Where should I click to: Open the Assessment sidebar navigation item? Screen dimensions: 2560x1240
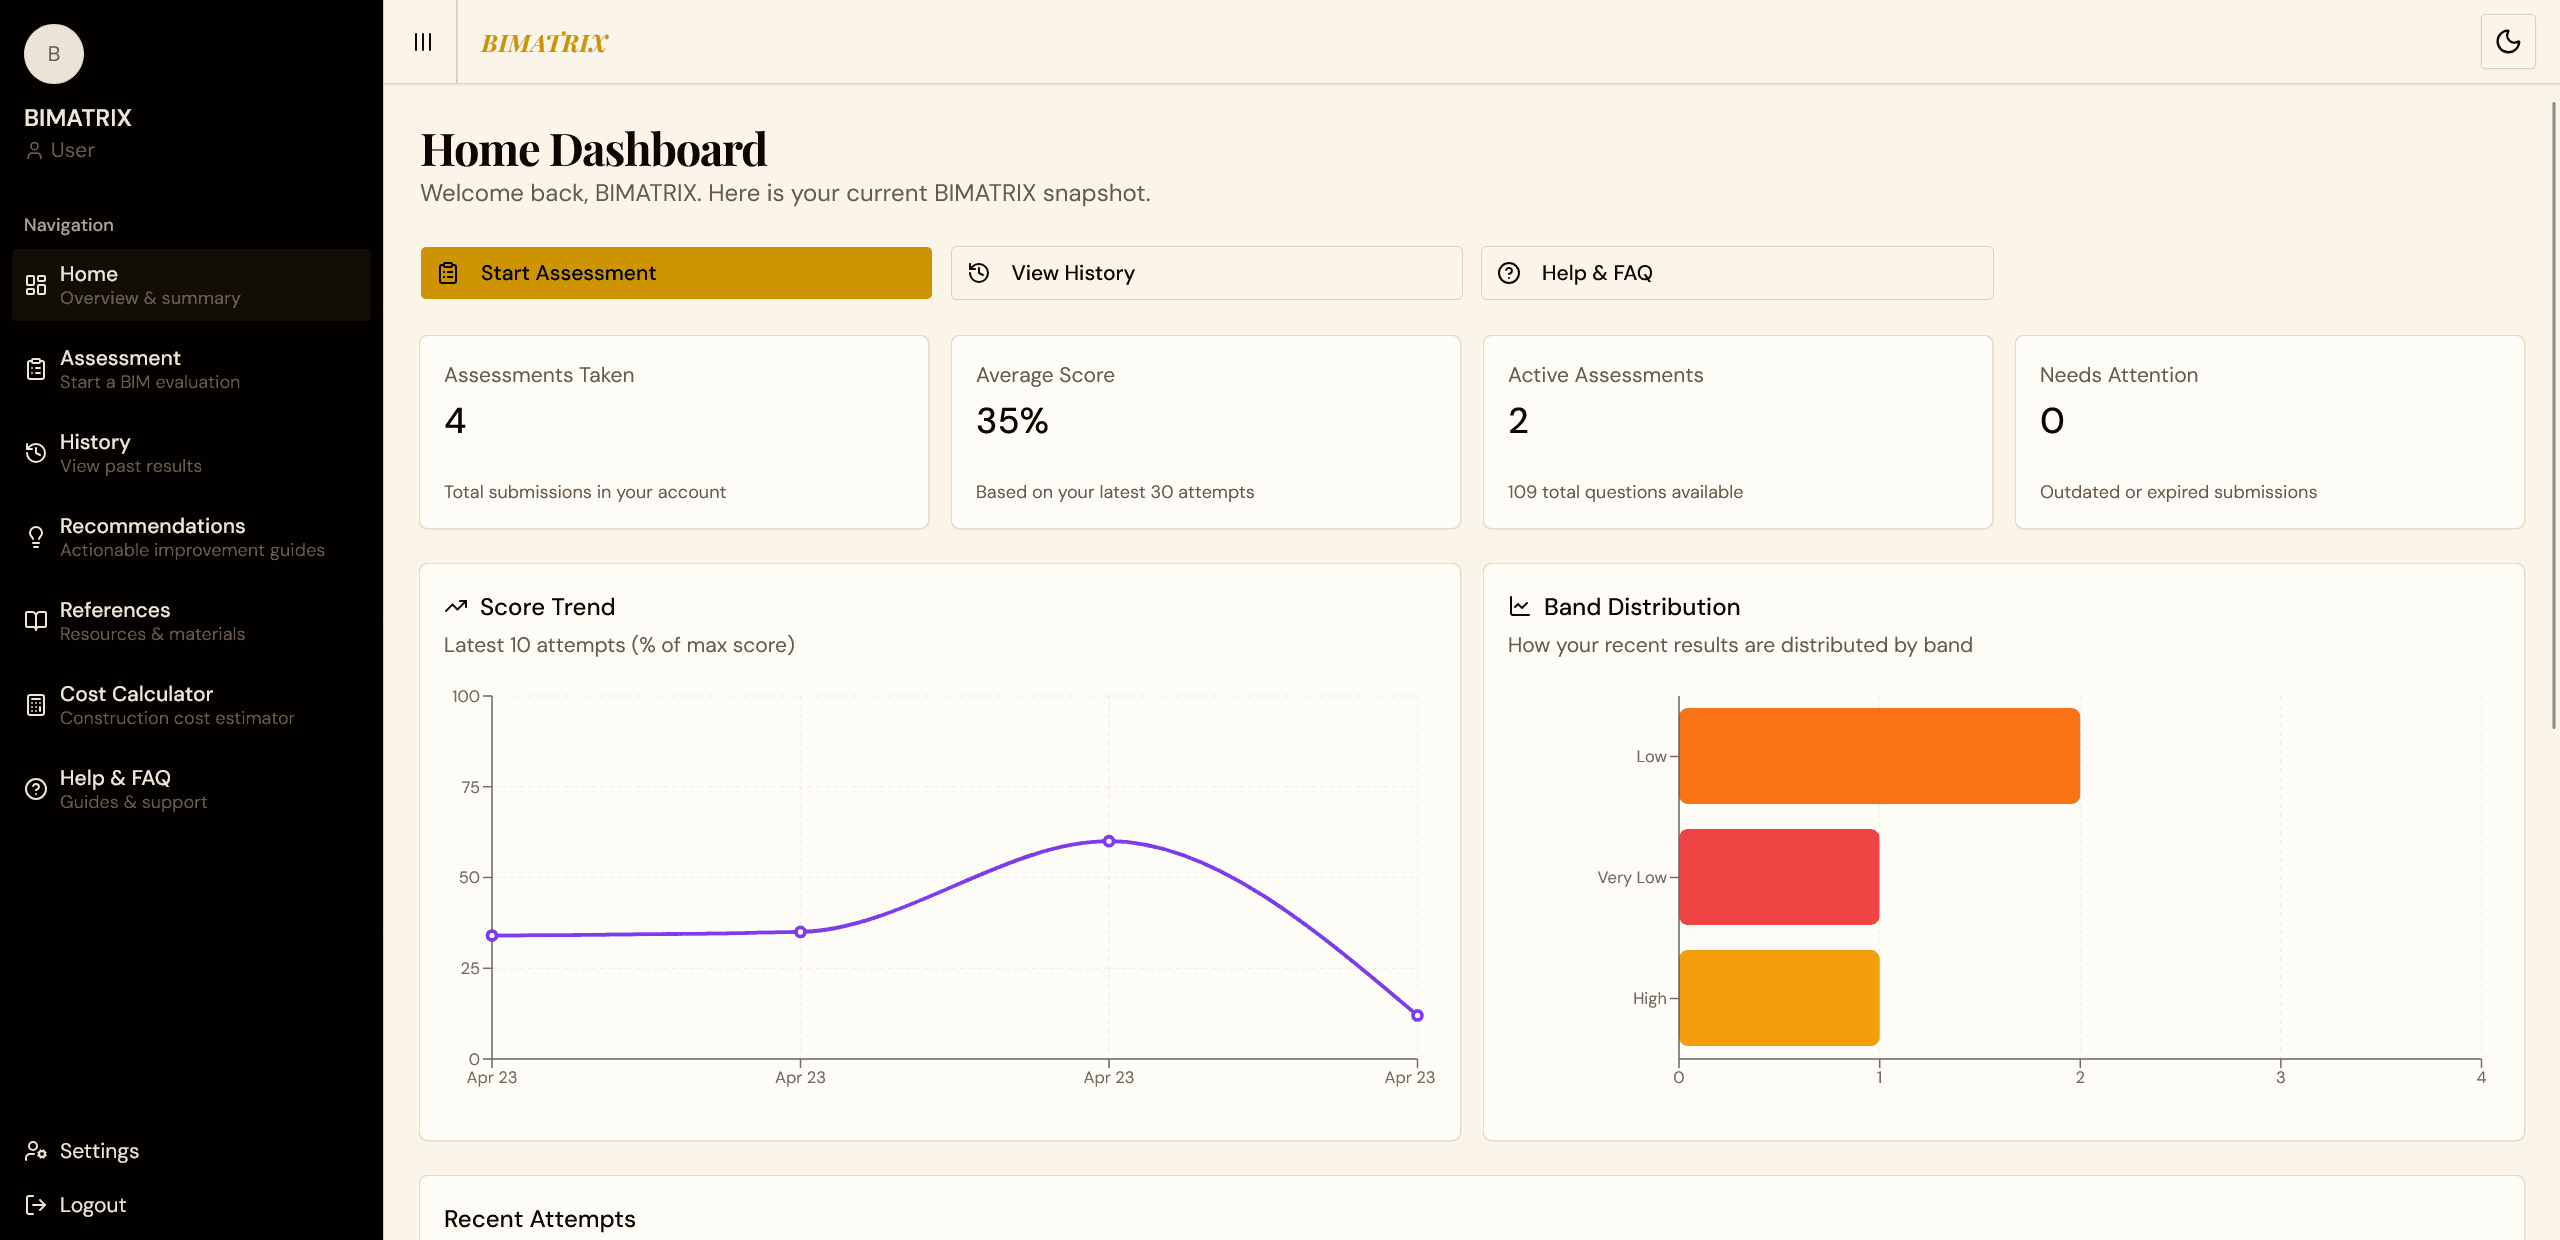click(x=191, y=369)
